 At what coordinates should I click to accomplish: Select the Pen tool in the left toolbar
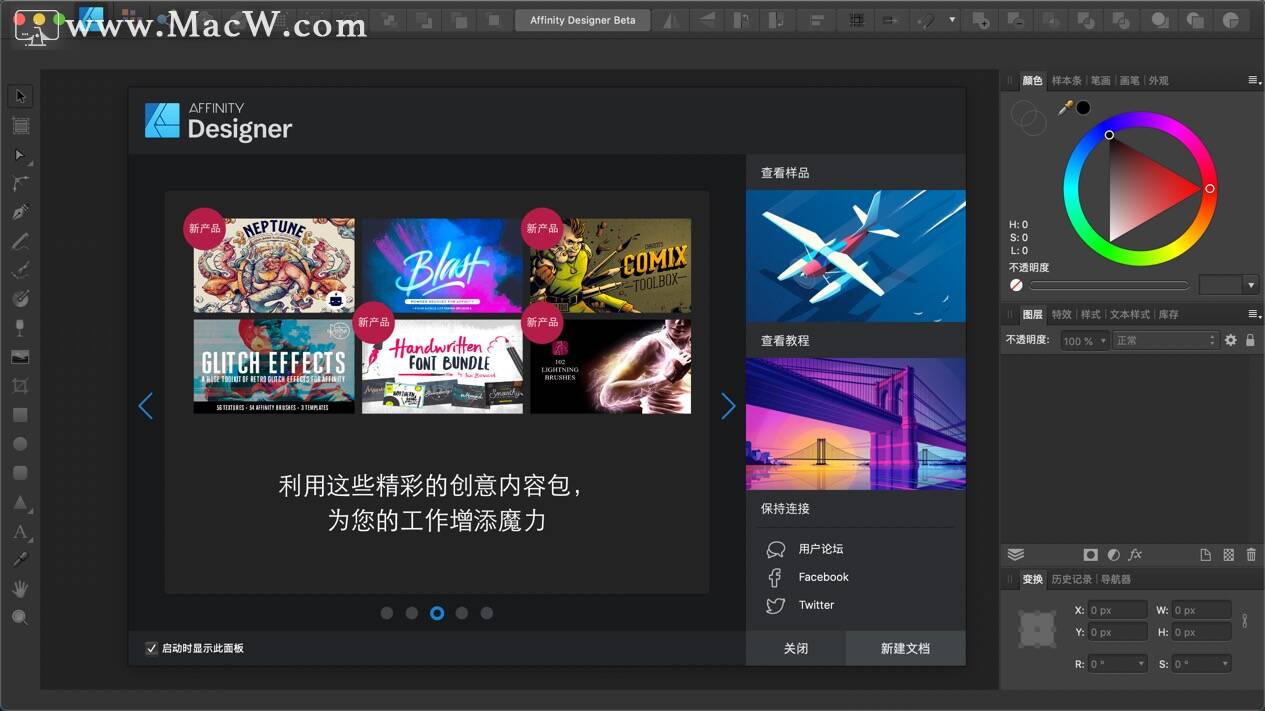[20, 212]
